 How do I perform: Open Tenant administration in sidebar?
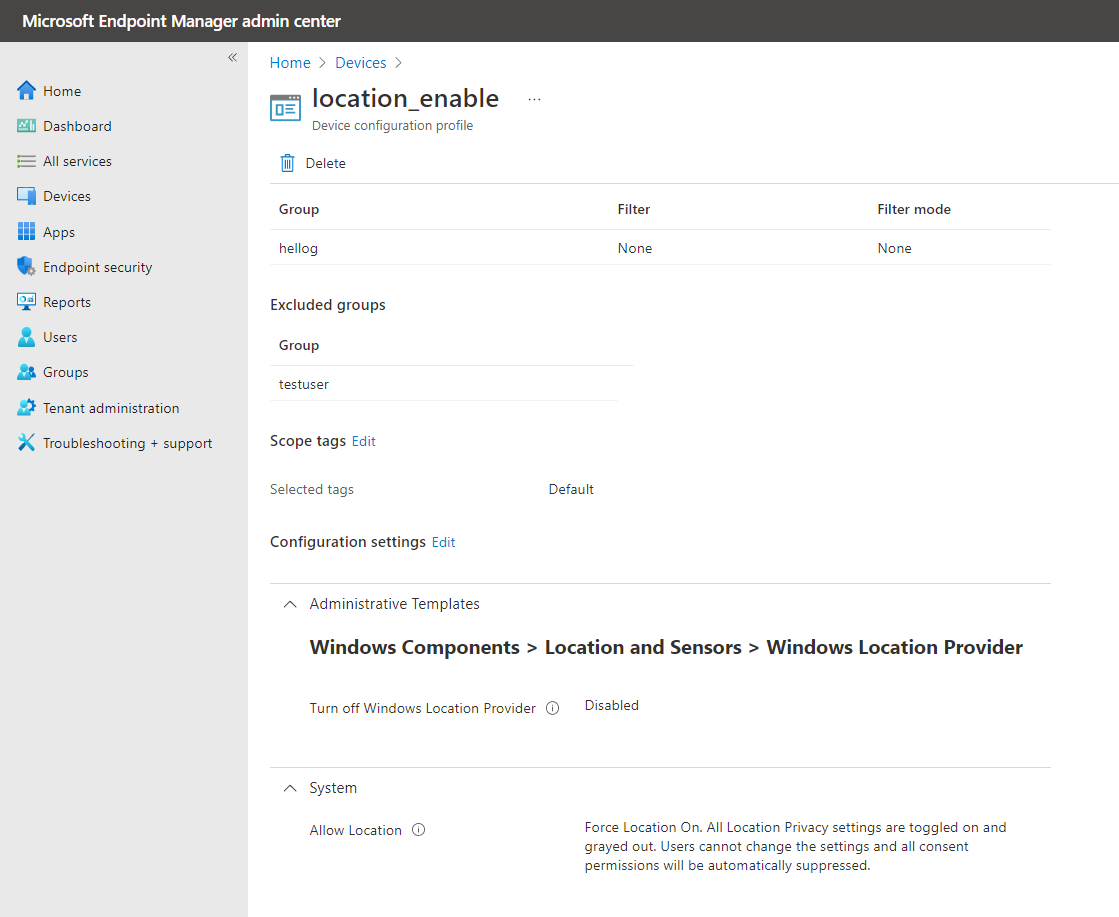pos(111,408)
